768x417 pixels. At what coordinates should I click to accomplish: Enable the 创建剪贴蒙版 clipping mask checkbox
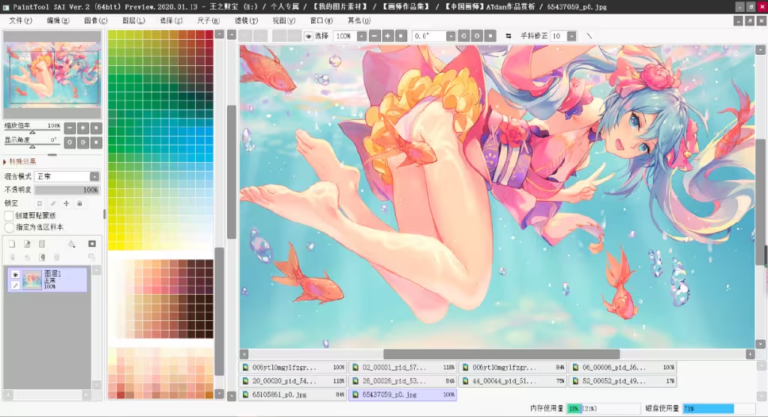9,215
